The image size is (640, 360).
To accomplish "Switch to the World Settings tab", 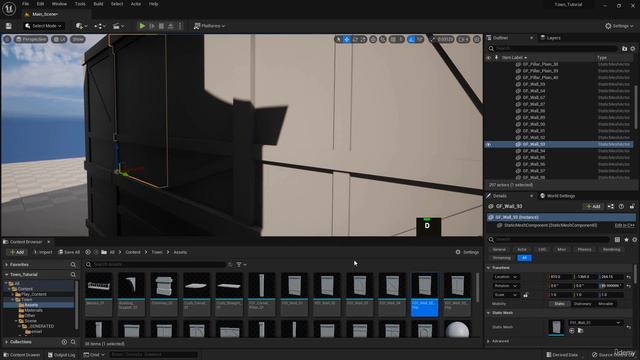I will [558, 196].
